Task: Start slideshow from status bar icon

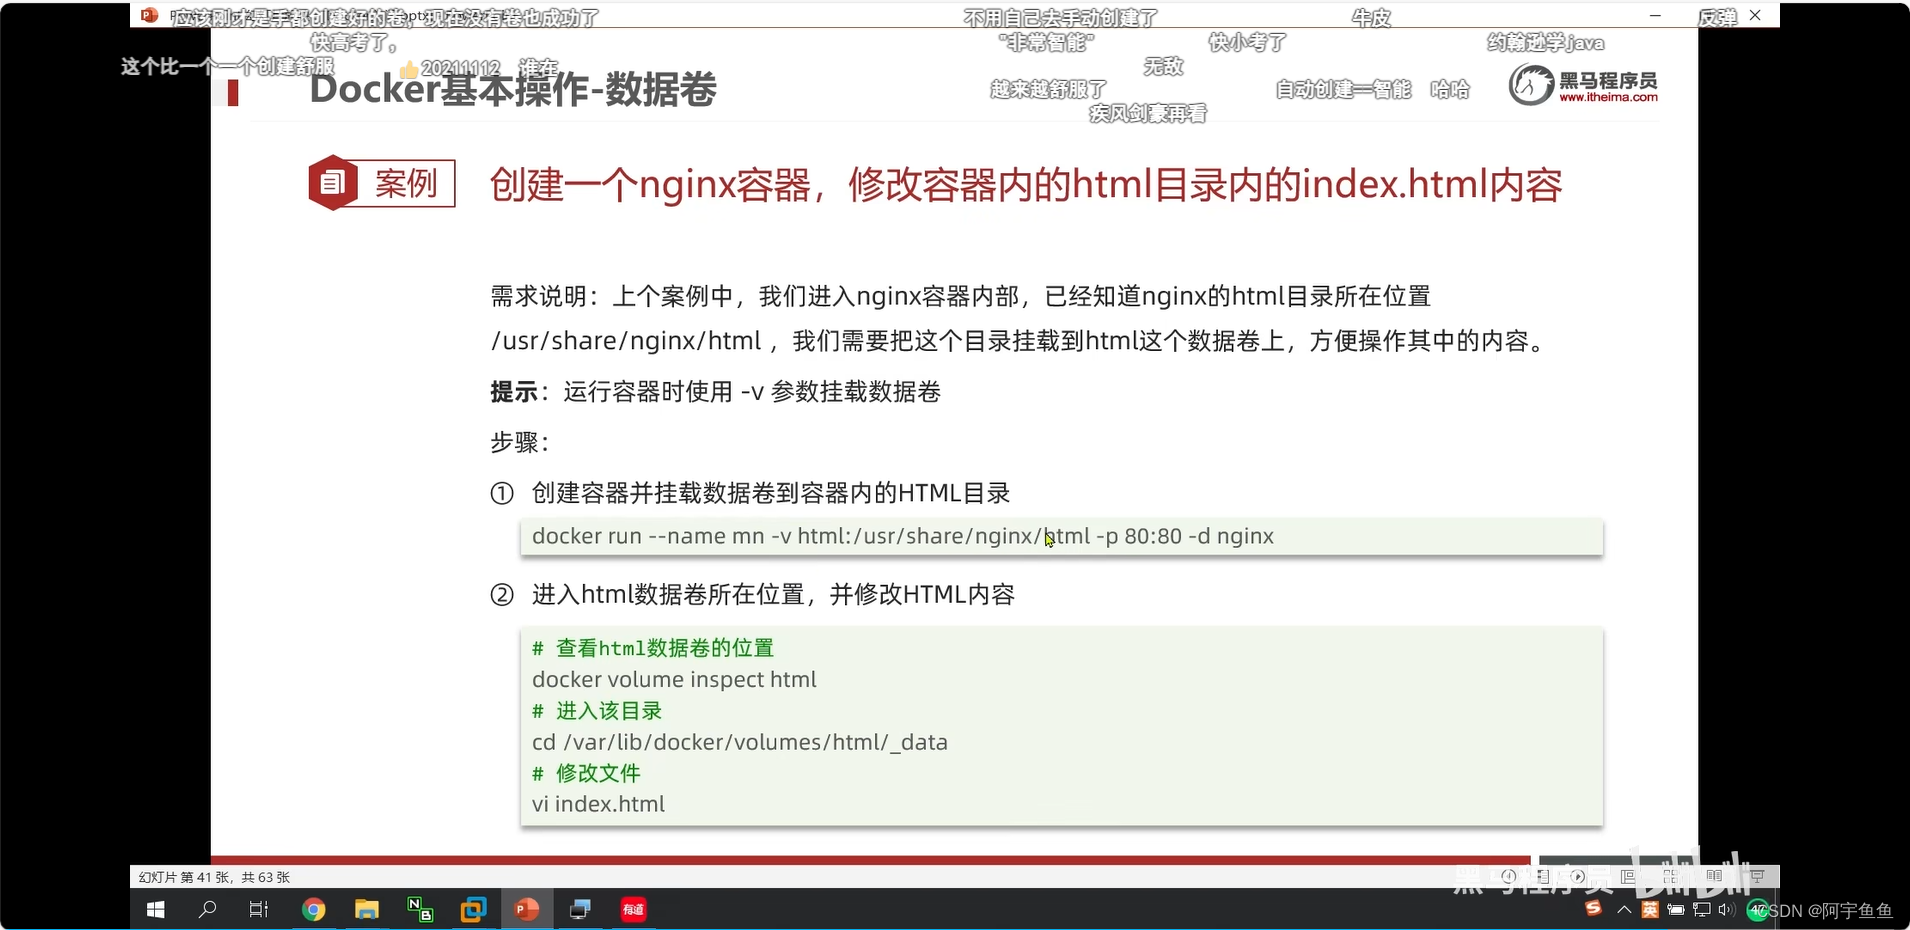Action: (1757, 876)
